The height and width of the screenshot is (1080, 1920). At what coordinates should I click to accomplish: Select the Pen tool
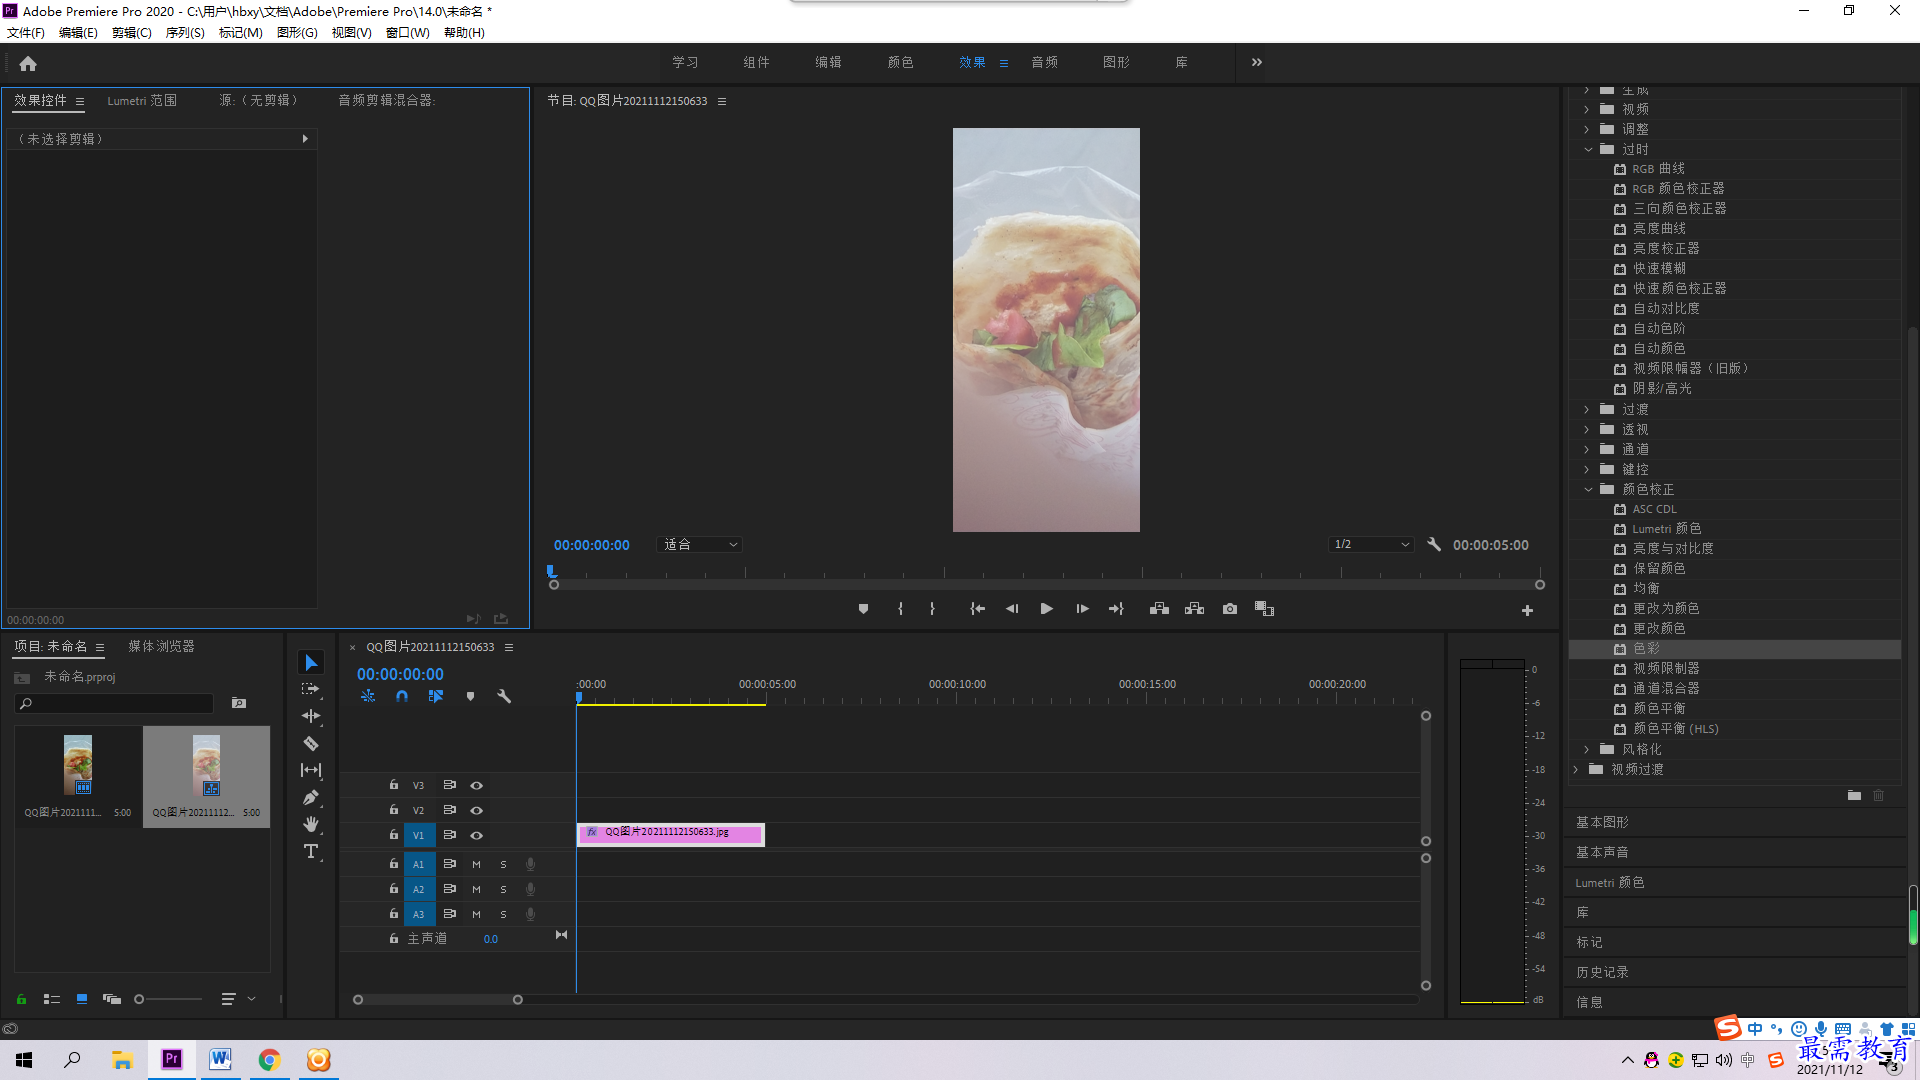coord(311,797)
